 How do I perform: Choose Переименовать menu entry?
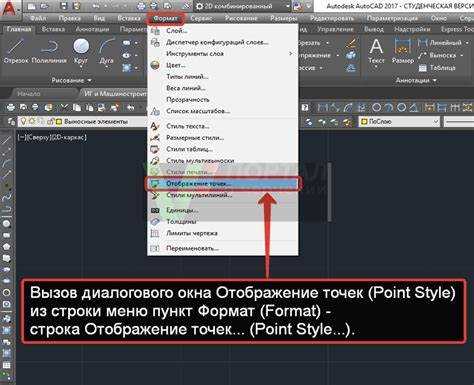click(x=223, y=248)
